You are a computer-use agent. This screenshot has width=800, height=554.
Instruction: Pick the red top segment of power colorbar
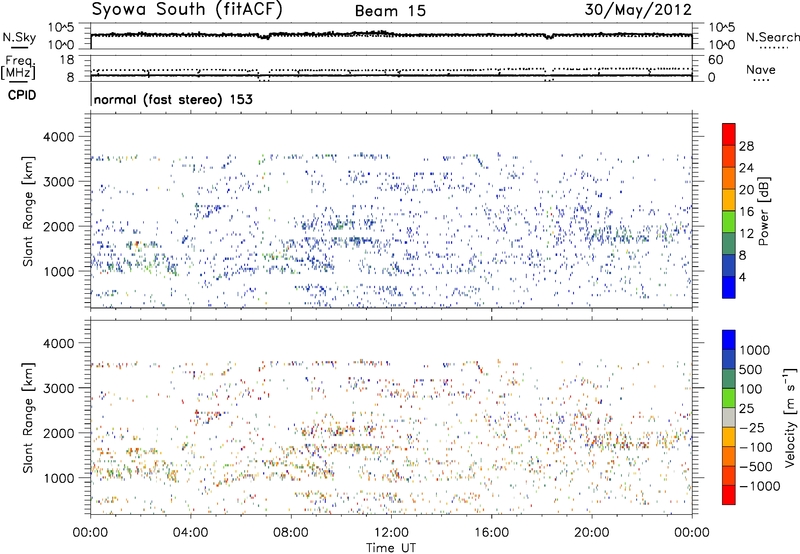[729, 134]
